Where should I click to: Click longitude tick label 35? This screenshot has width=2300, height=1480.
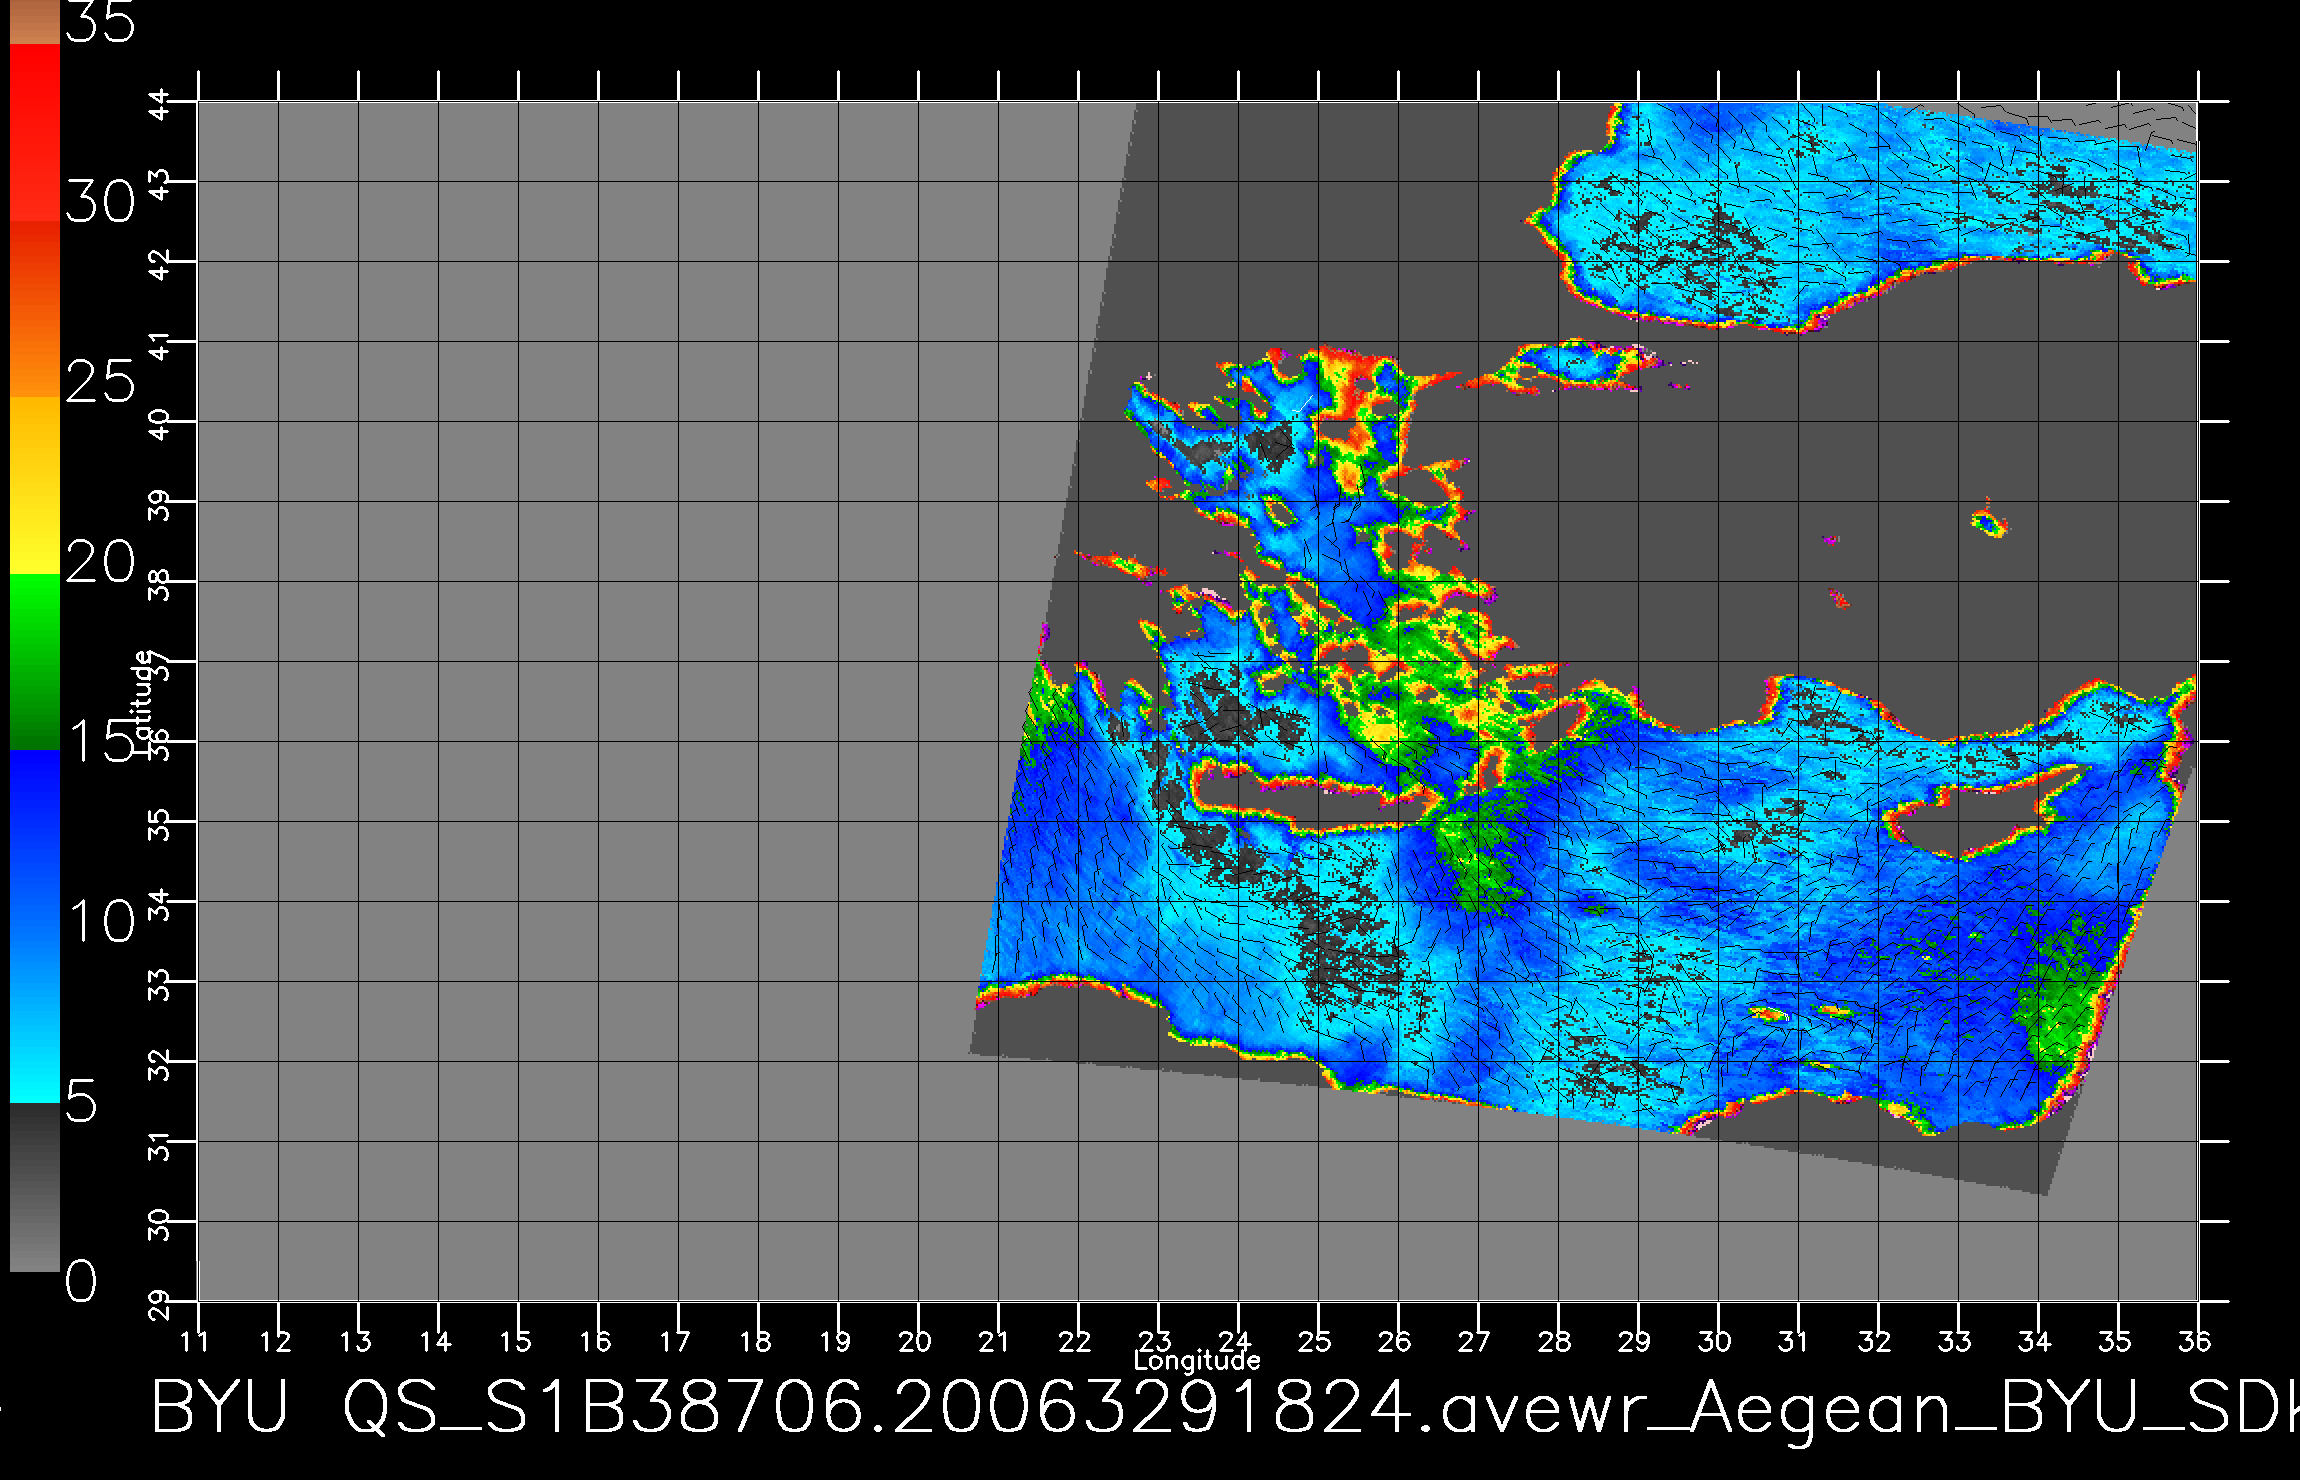click(2115, 1342)
